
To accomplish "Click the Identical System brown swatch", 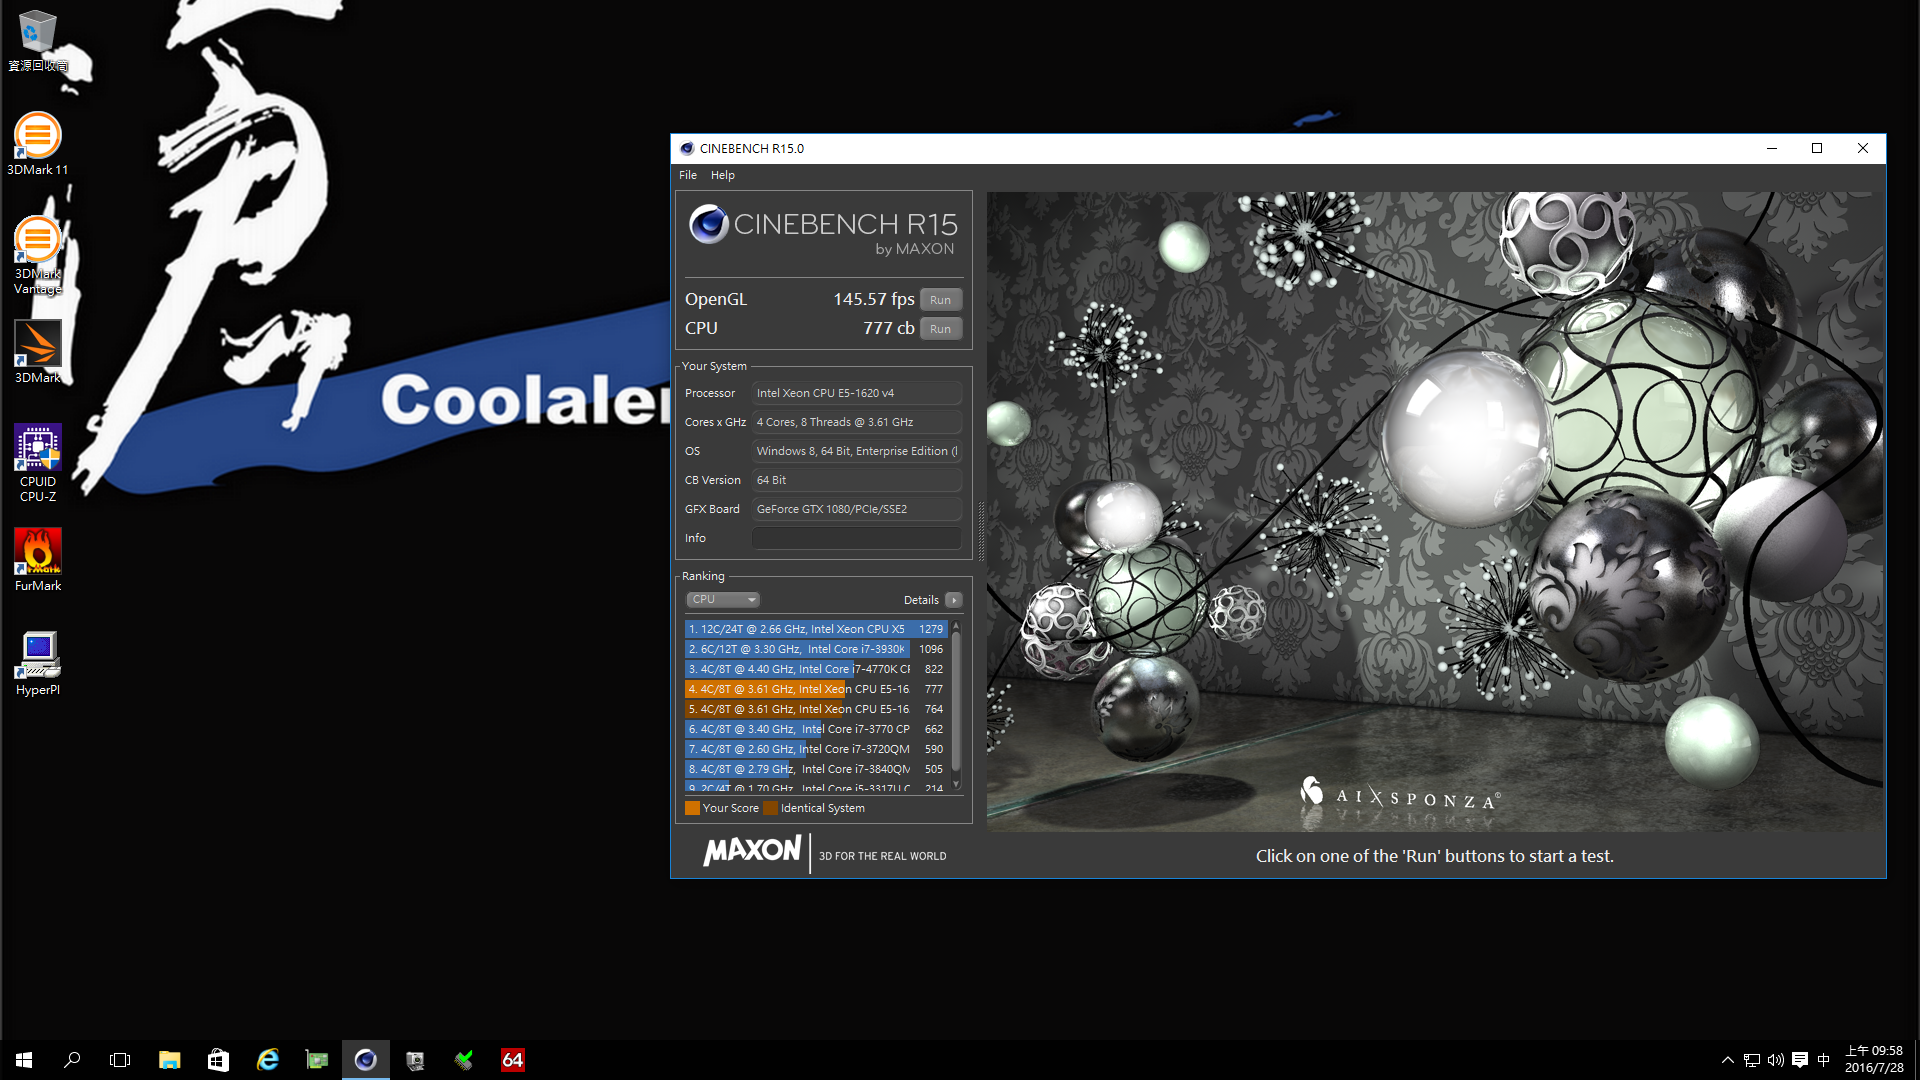I will tap(770, 808).
